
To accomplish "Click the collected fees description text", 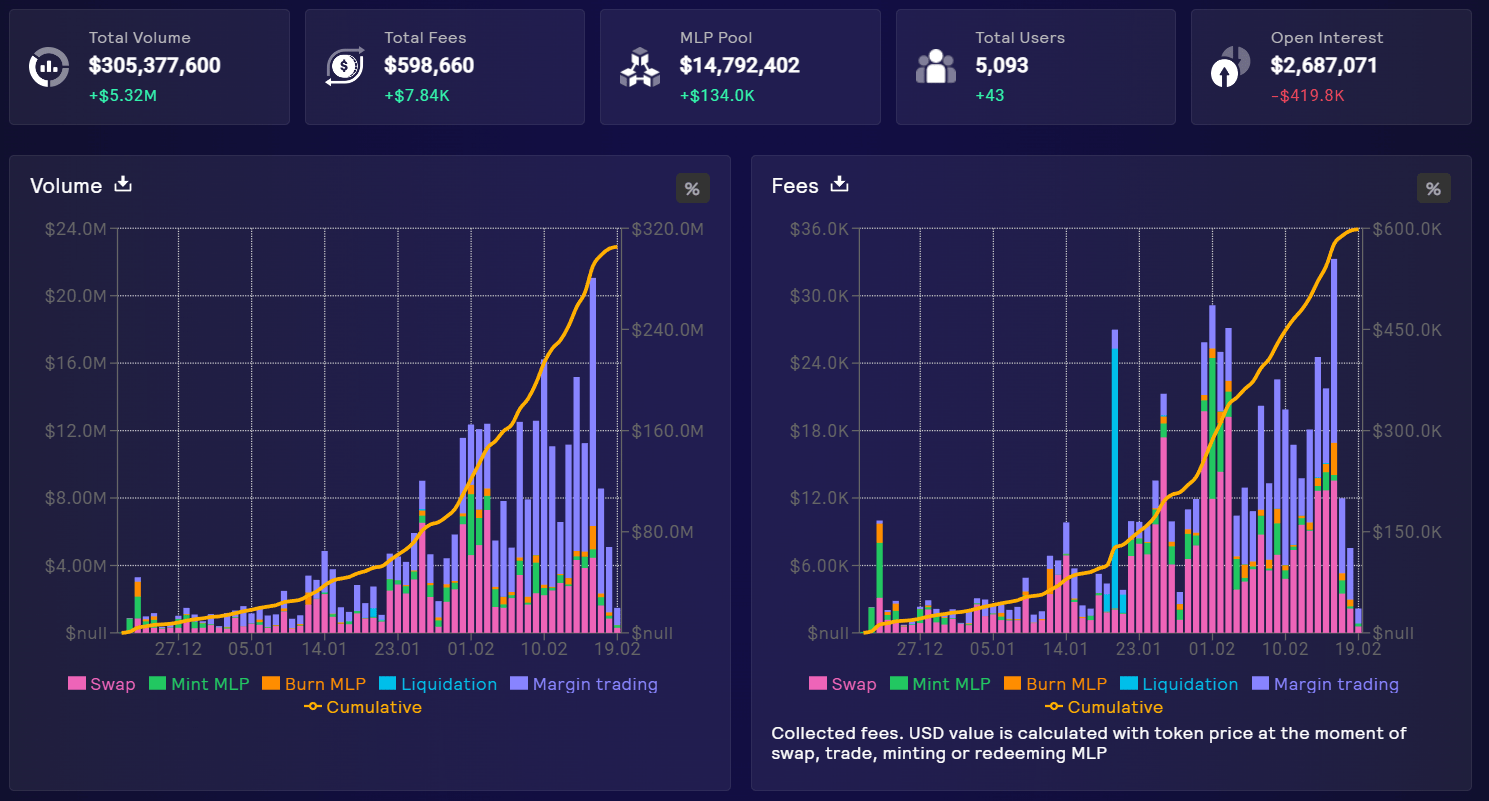I will 1089,743.
